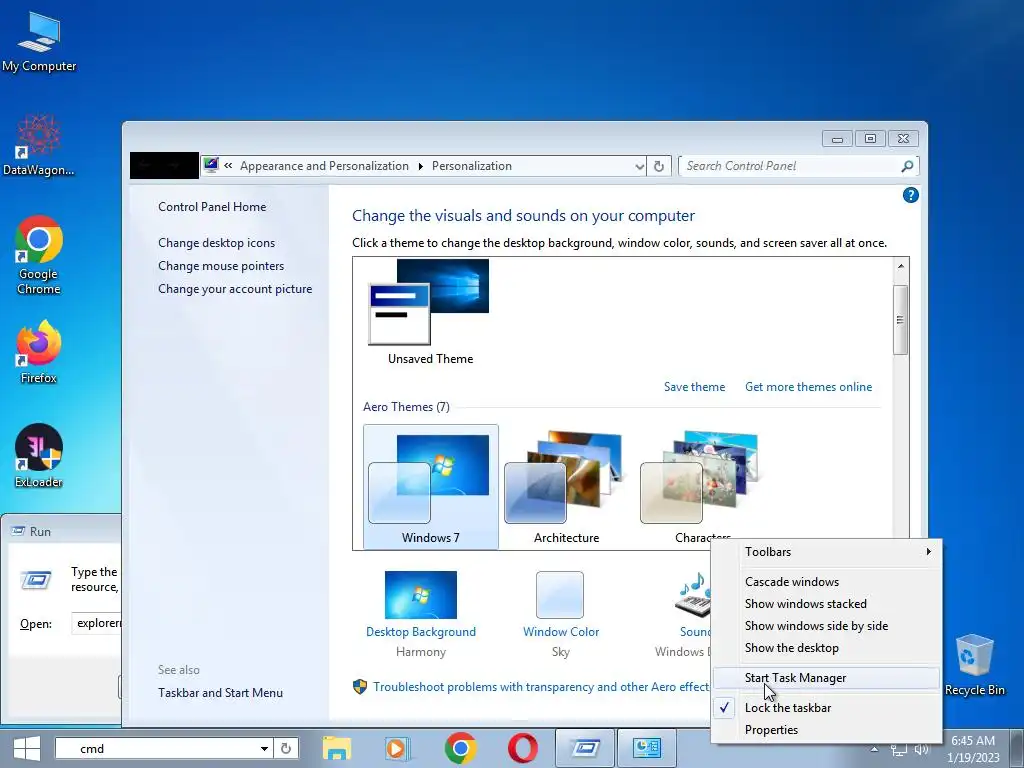Open Control Panel Home

coord(212,207)
